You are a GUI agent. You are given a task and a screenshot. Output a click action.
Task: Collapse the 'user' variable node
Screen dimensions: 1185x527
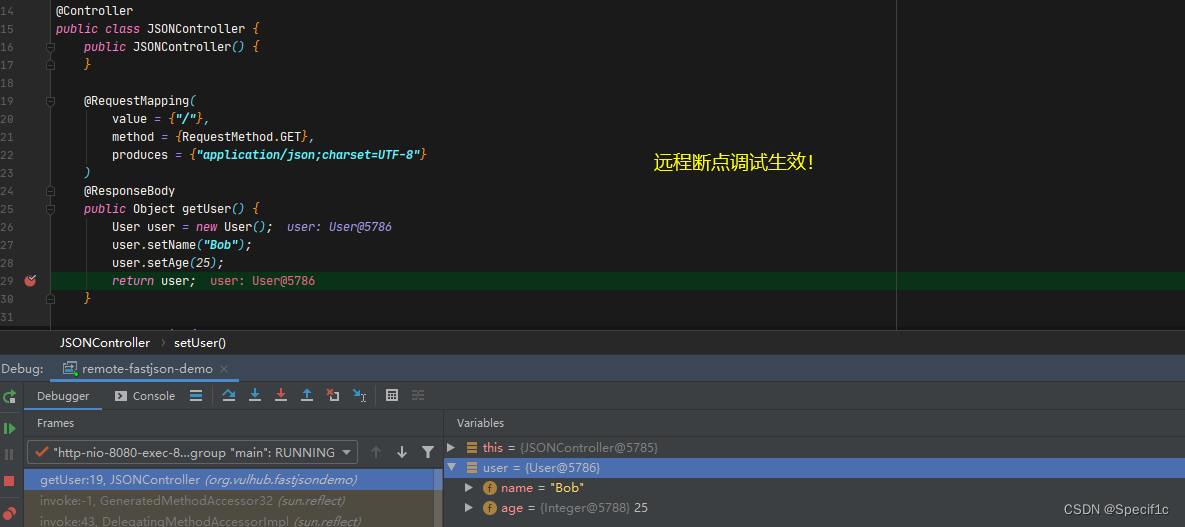coord(452,468)
